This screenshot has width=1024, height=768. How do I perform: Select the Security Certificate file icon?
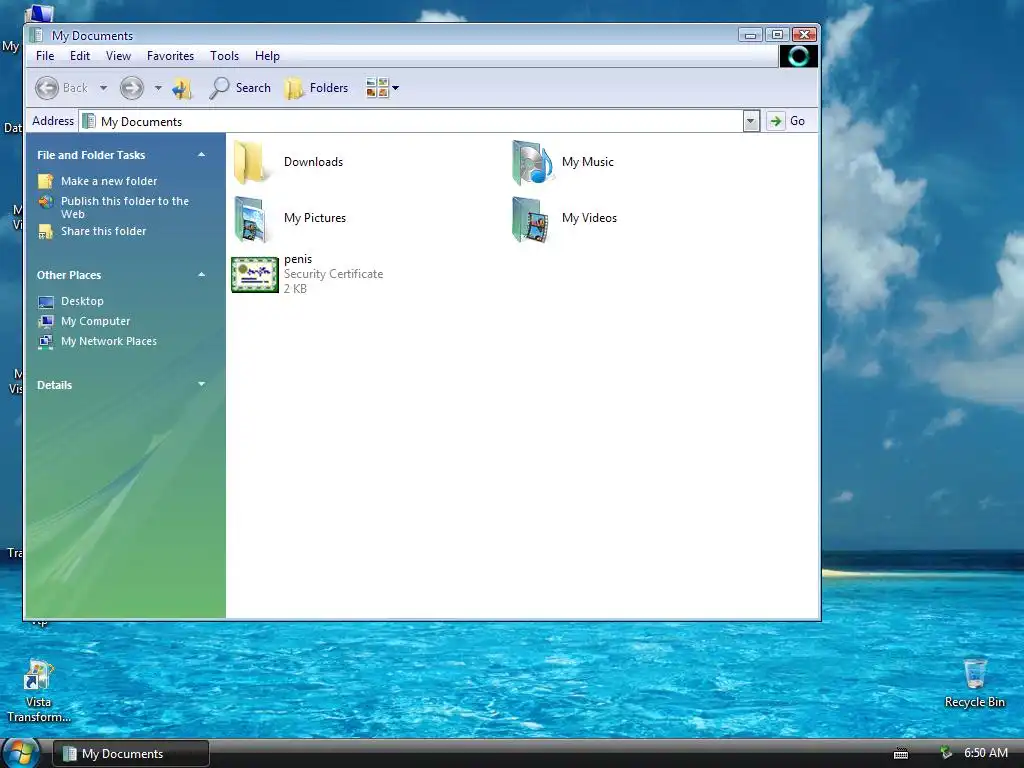255,274
